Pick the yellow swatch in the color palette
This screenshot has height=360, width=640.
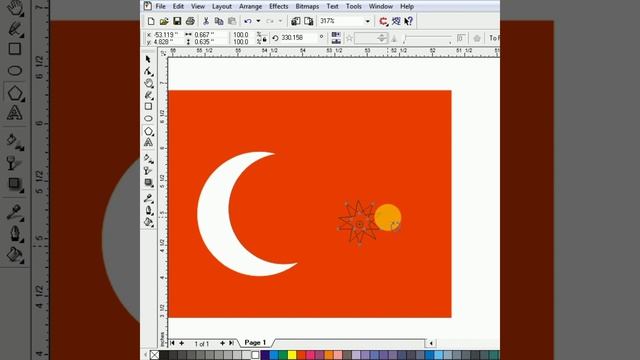coord(292,355)
